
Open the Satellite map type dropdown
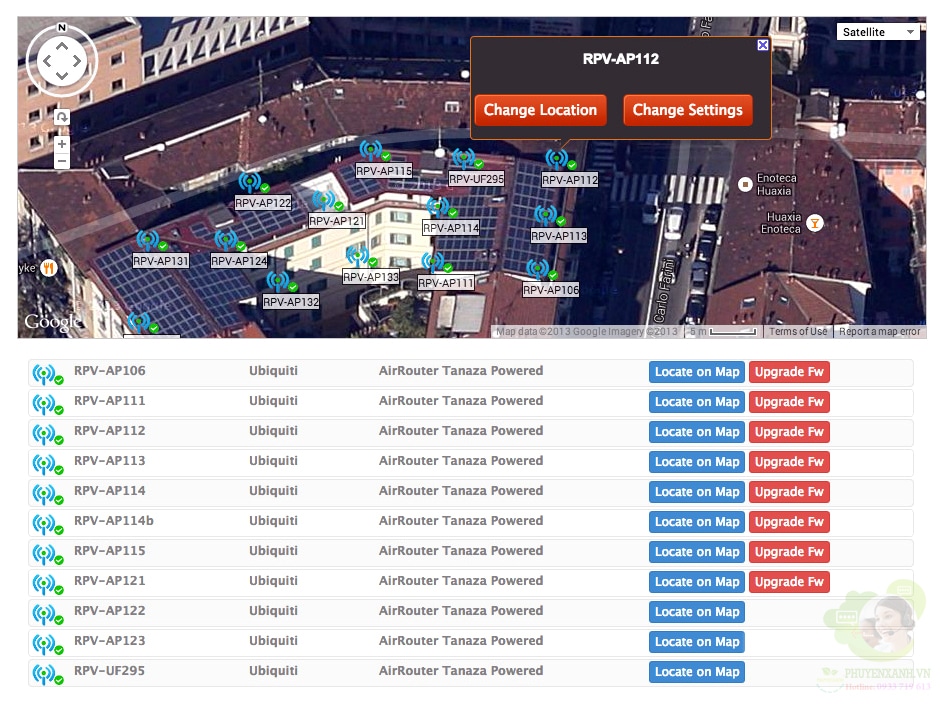click(878, 32)
